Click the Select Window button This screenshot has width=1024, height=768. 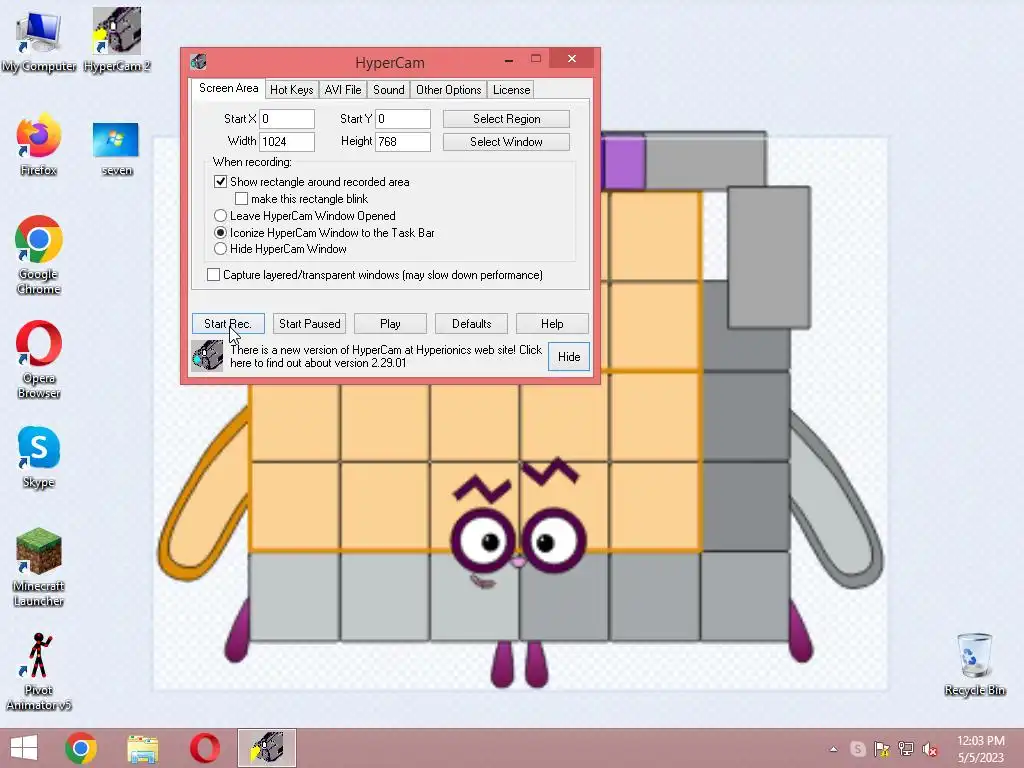click(506, 142)
